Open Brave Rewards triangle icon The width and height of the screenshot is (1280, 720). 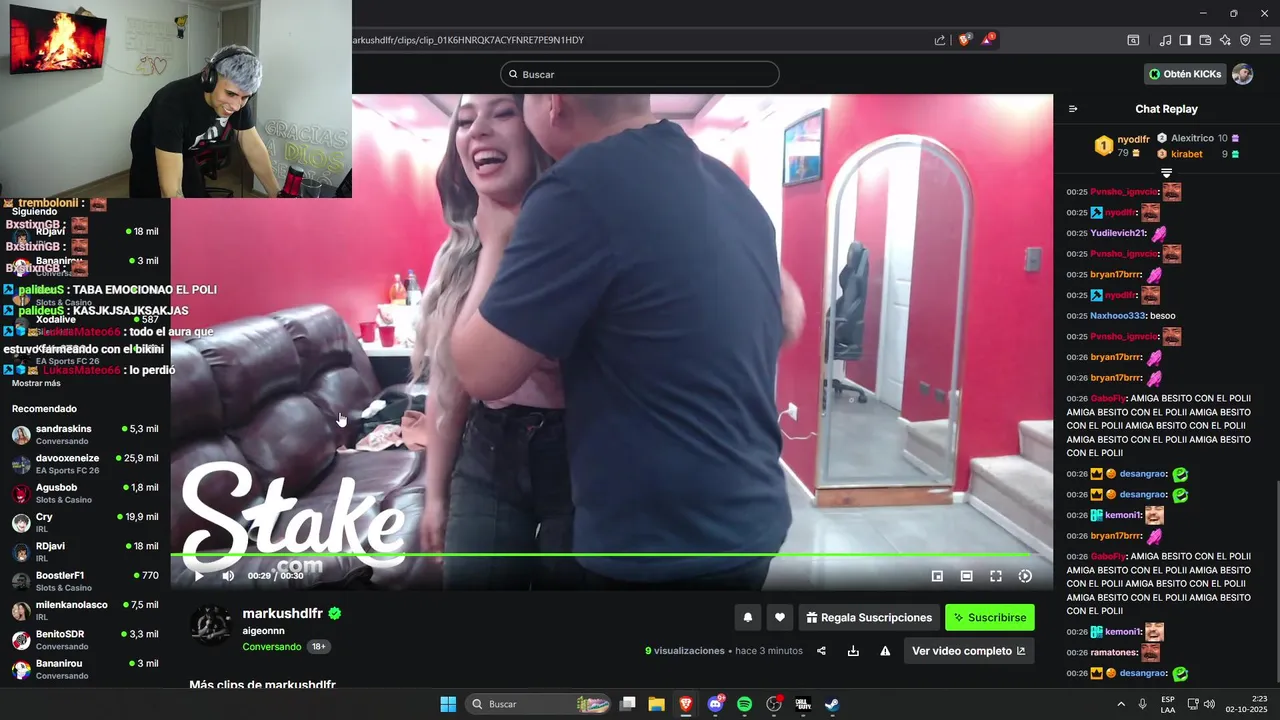point(988,40)
